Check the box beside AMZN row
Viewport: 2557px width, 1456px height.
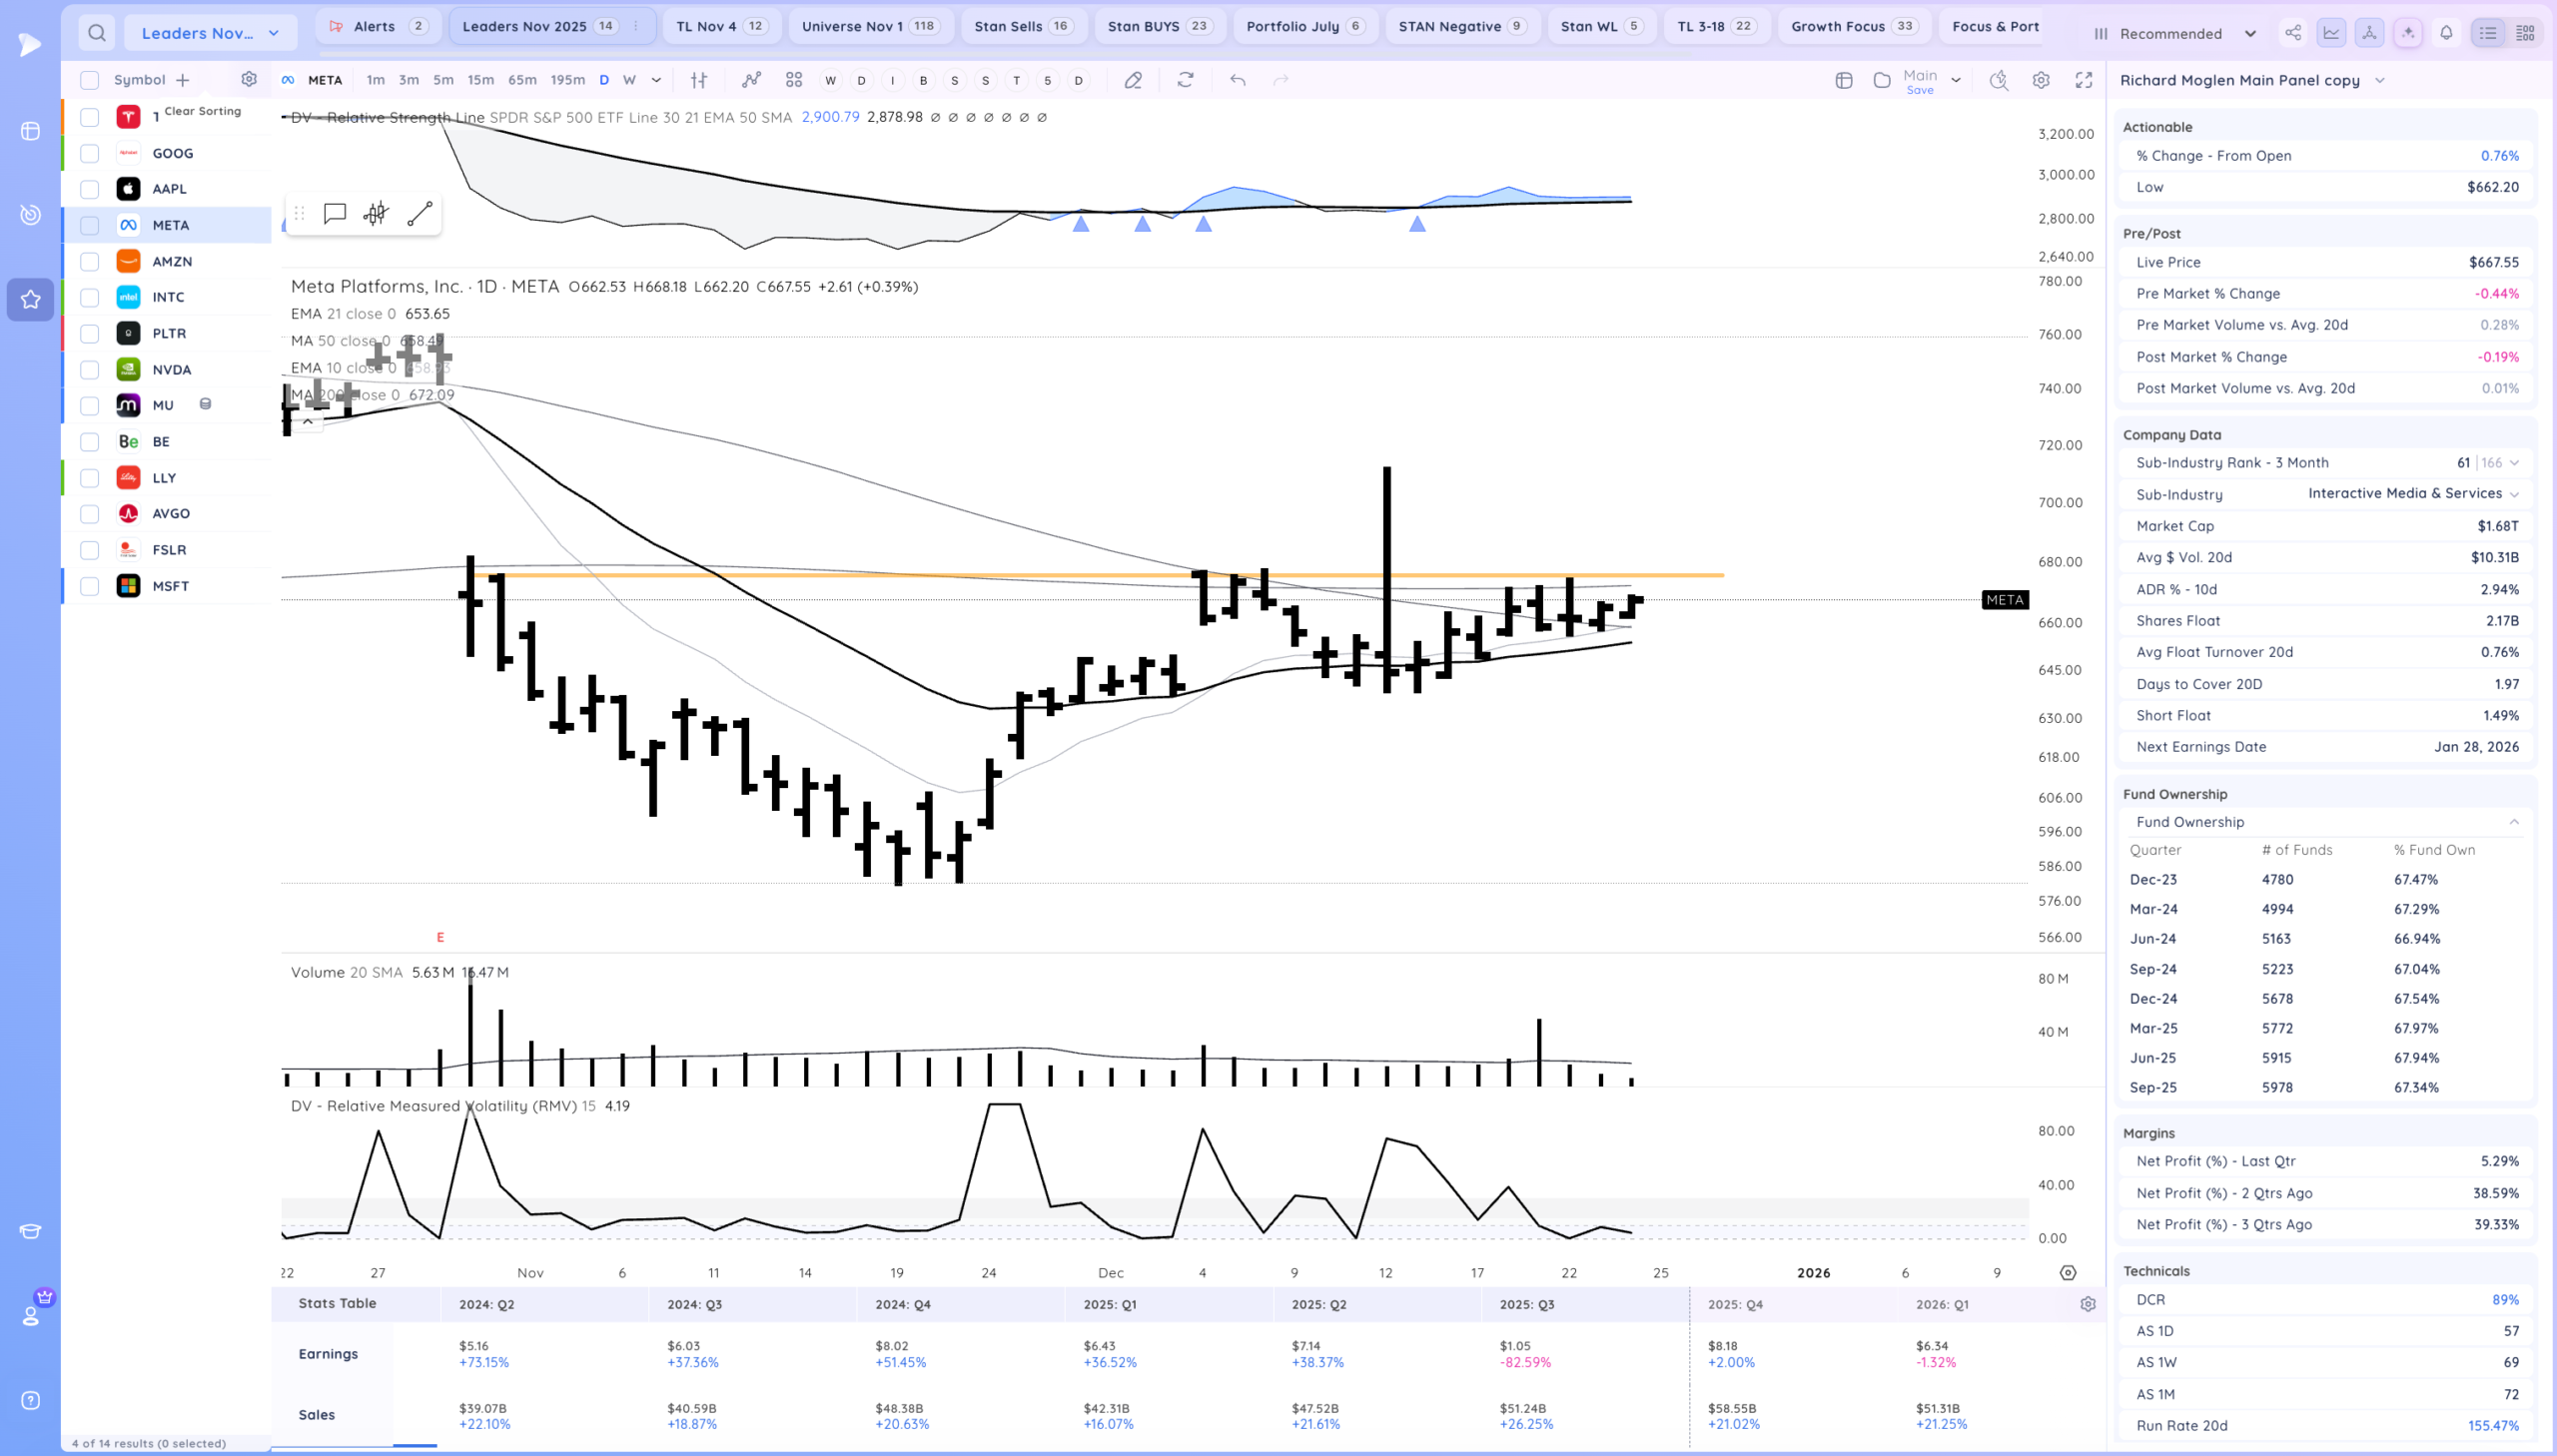point(90,262)
